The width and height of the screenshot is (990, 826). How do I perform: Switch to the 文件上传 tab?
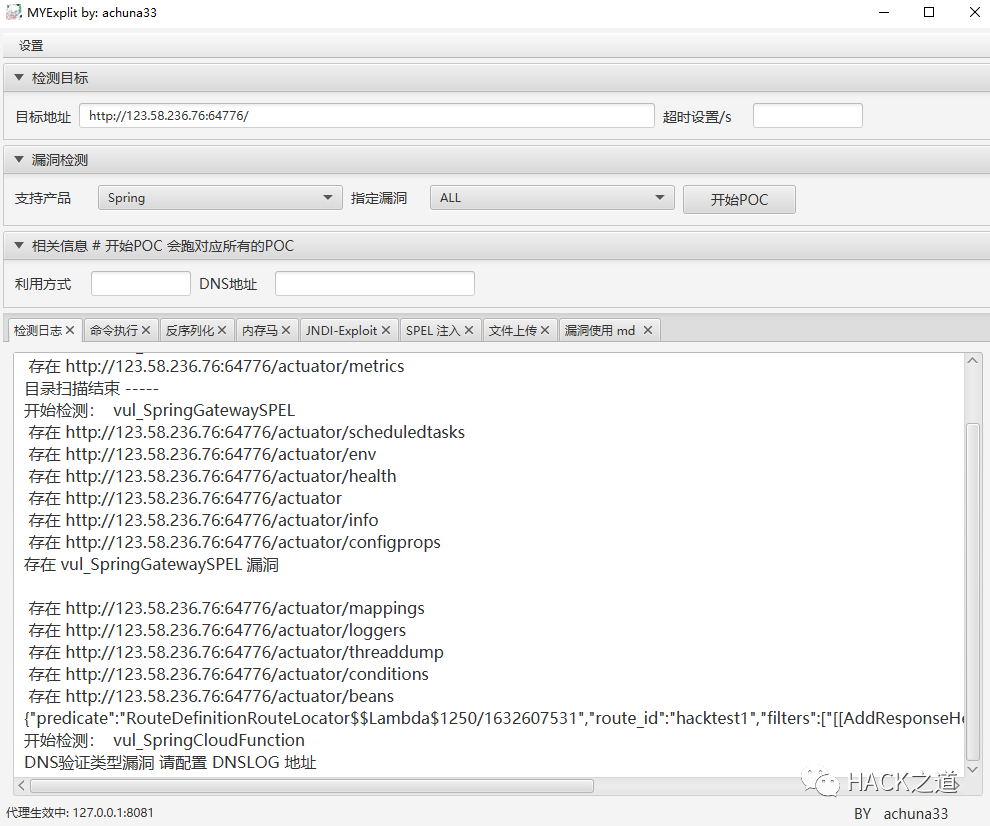[x=513, y=330]
